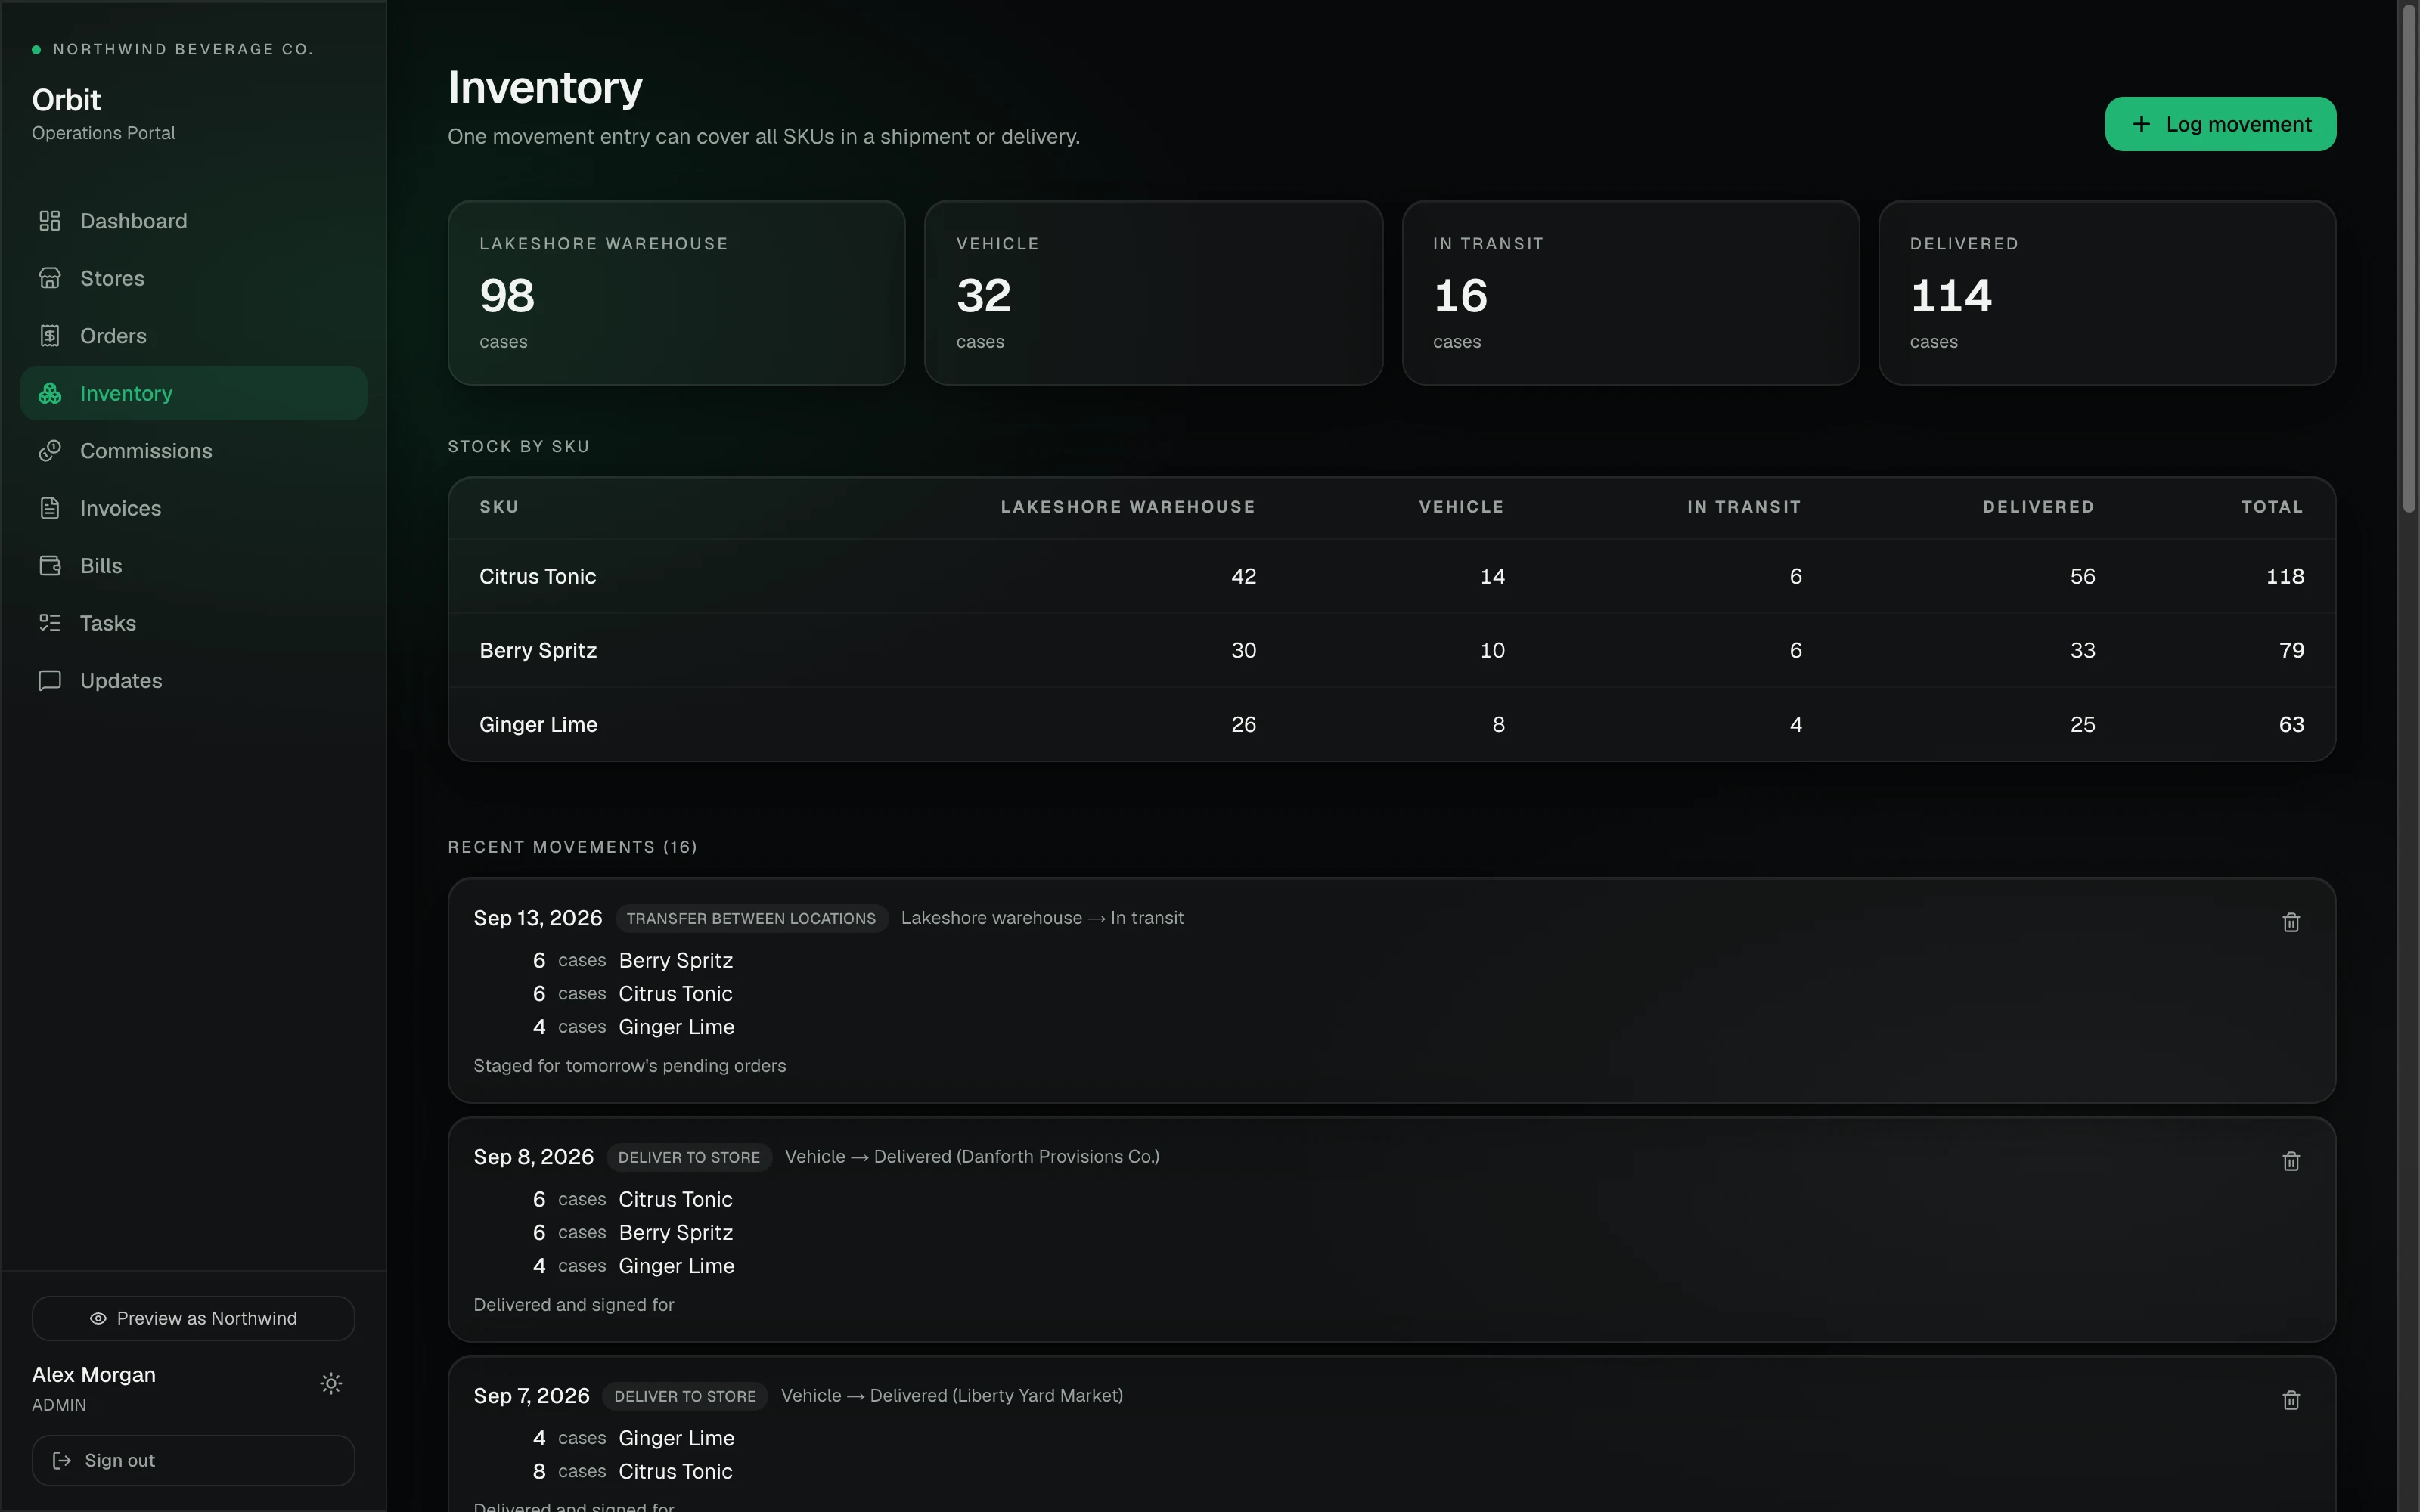Screen dimensions: 2420x1512
Task: Click the TRANSFER BETWEEN LOCATIONS badge
Action: 751,918
